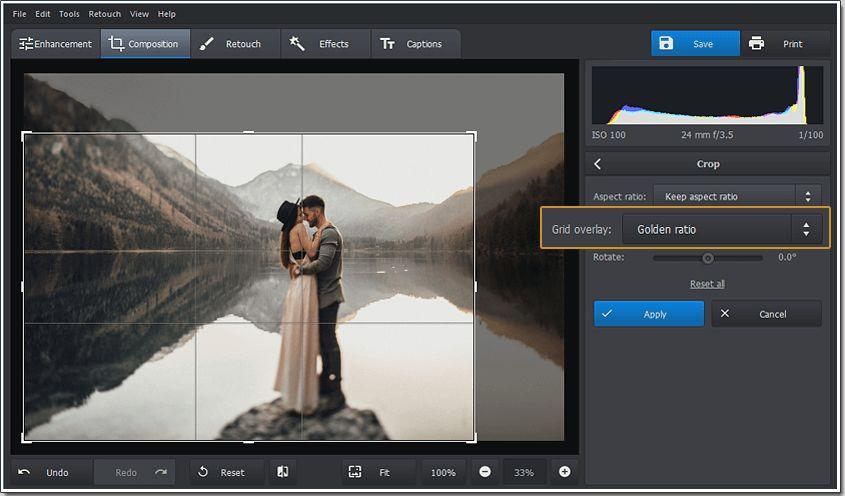The width and height of the screenshot is (845, 496).
Task: Set zoom to 100%
Action: click(x=443, y=472)
